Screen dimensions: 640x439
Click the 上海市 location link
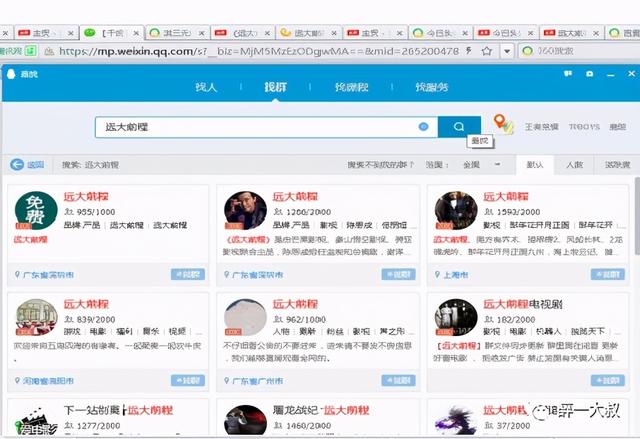pos(456,275)
